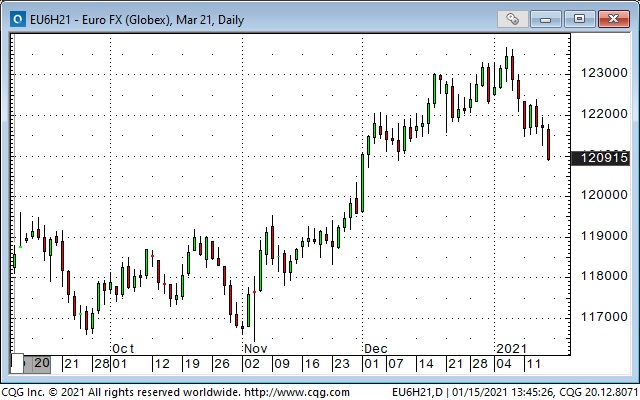Click the highlighted 20 date label

pyautogui.click(x=42, y=363)
